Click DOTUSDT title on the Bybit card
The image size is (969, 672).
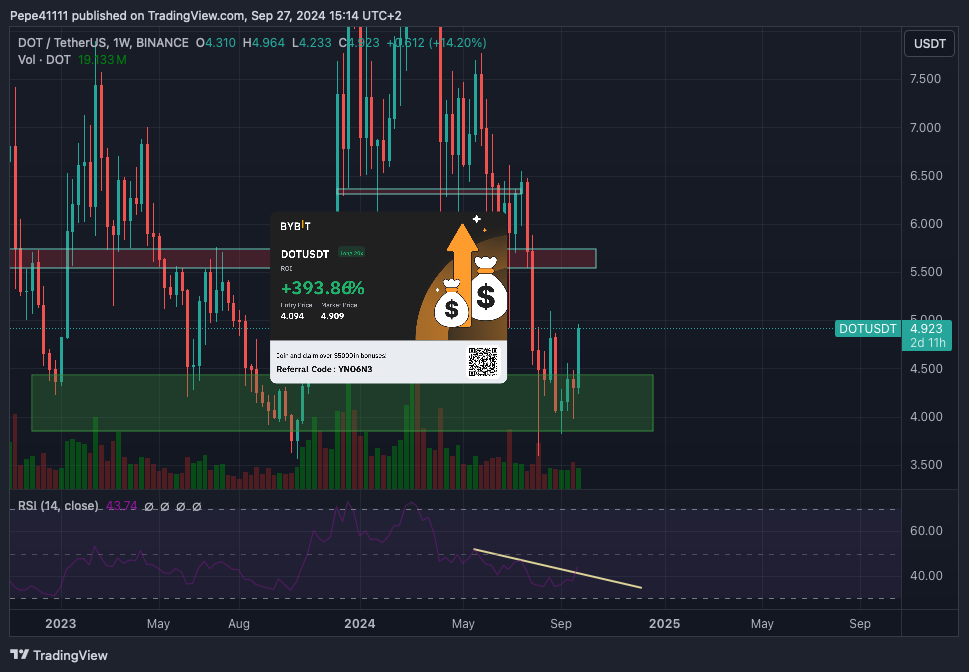(305, 254)
